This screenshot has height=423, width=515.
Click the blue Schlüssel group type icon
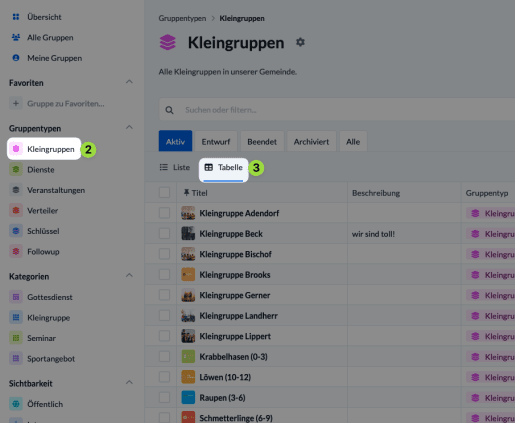point(16,231)
